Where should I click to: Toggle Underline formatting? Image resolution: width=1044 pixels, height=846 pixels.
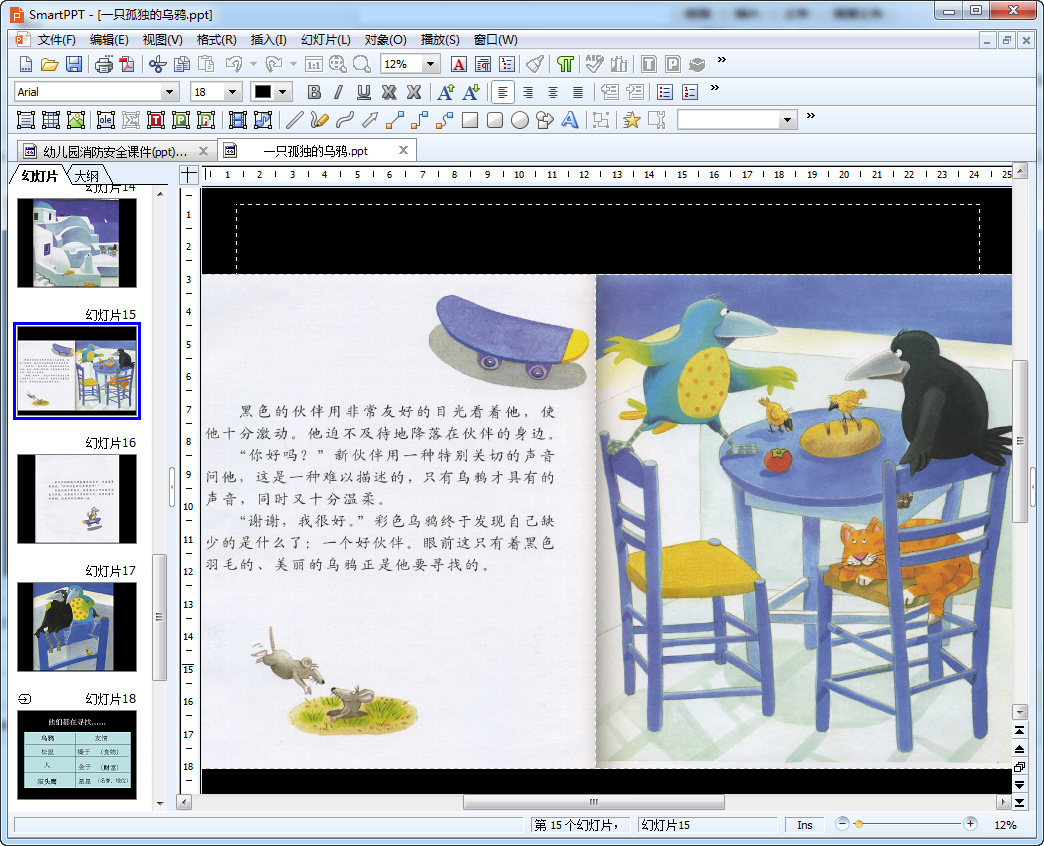(364, 92)
